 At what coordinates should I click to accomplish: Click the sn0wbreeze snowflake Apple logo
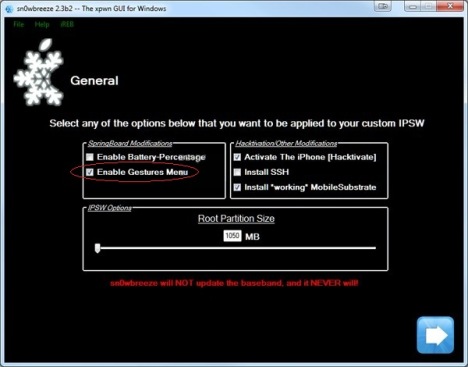coord(39,72)
